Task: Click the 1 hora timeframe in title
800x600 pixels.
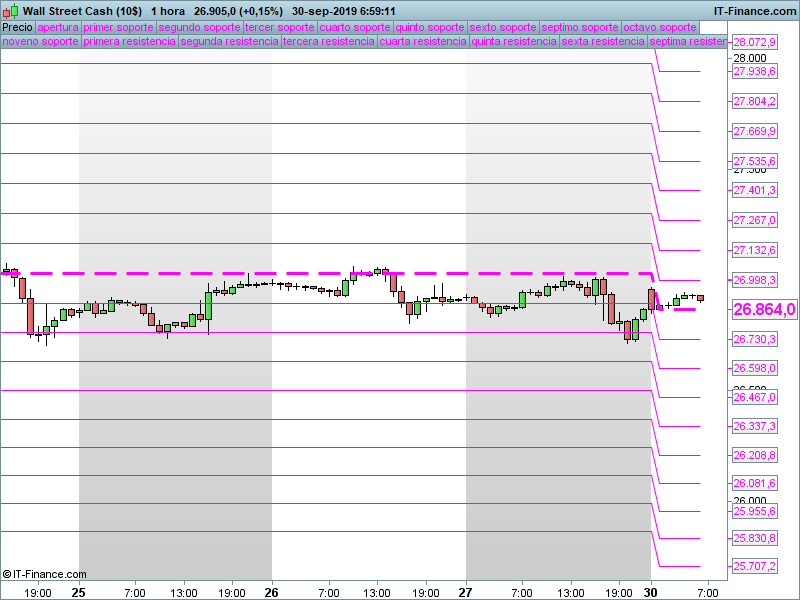Action: pyautogui.click(x=168, y=10)
